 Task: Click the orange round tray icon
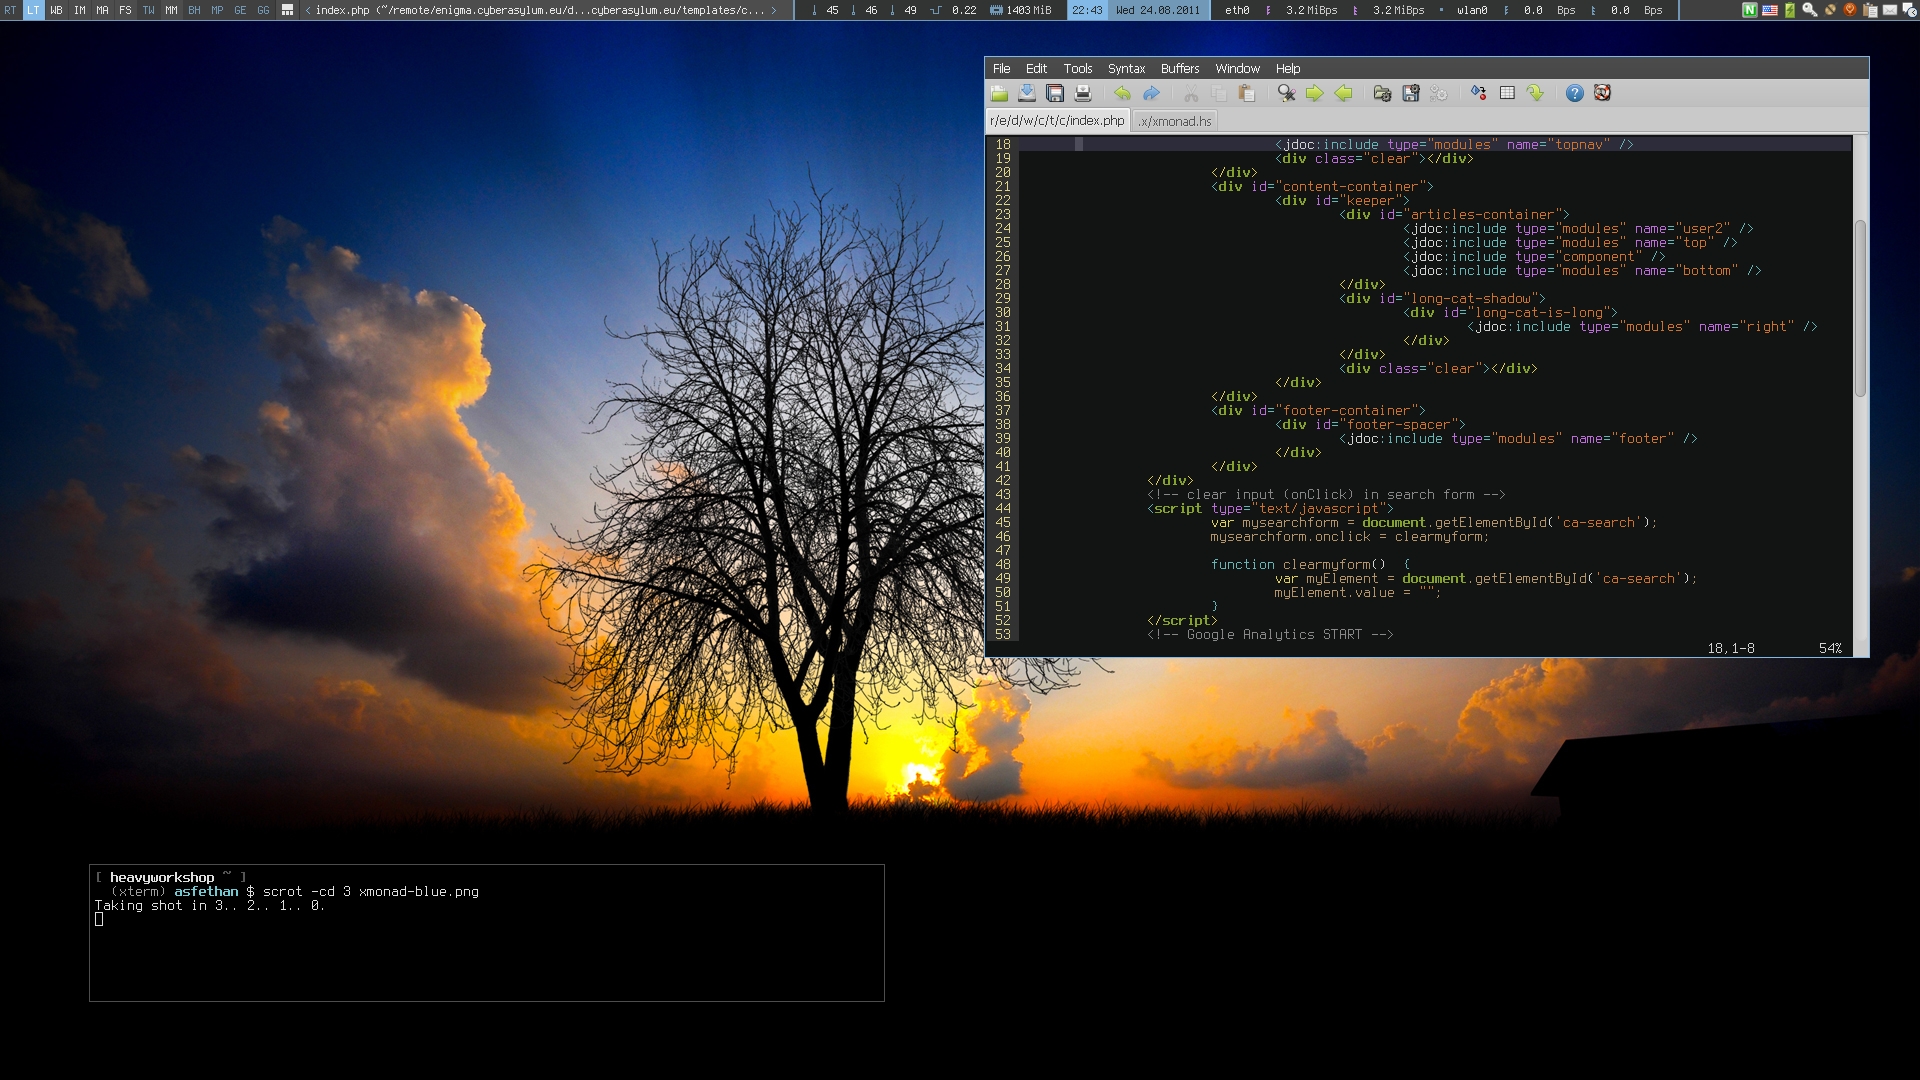[1850, 10]
